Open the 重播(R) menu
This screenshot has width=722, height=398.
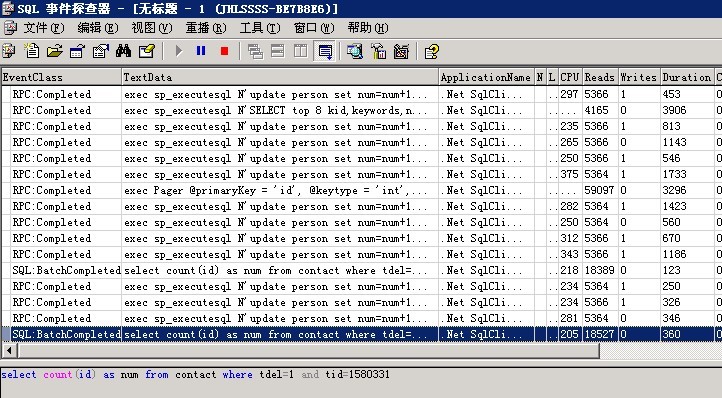click(x=206, y=28)
